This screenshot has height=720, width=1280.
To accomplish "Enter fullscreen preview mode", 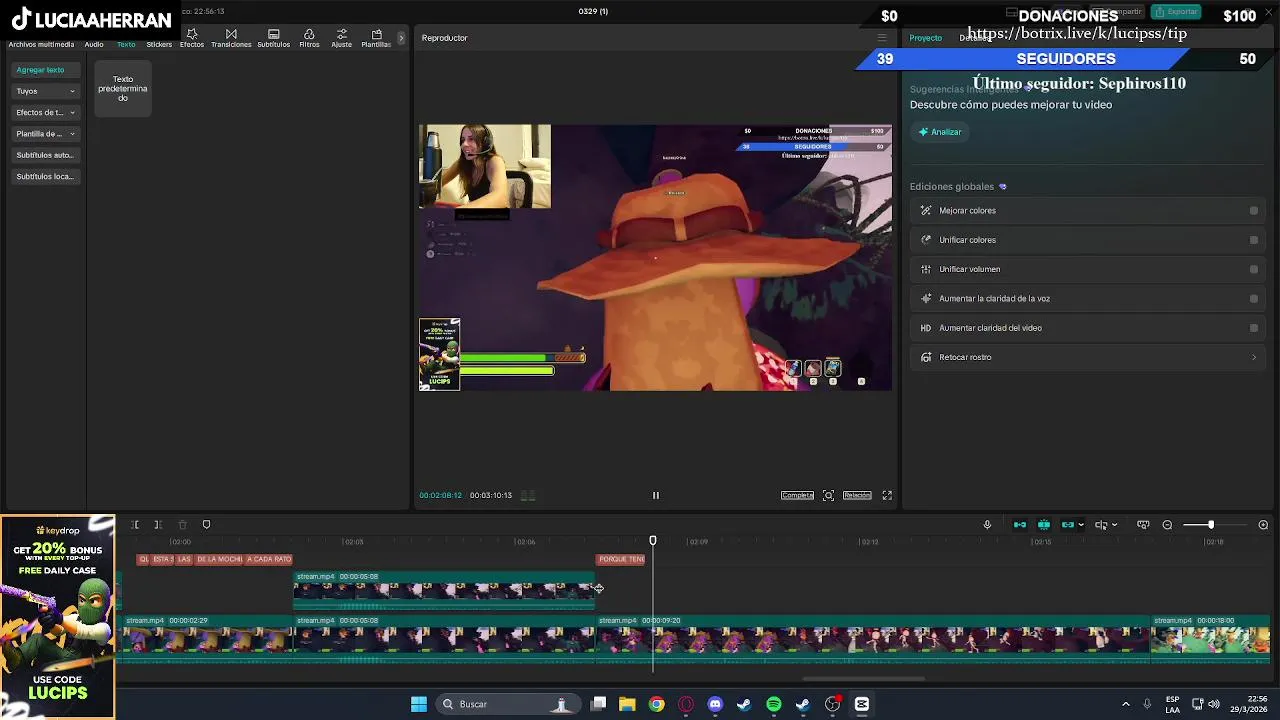I will tap(887, 495).
